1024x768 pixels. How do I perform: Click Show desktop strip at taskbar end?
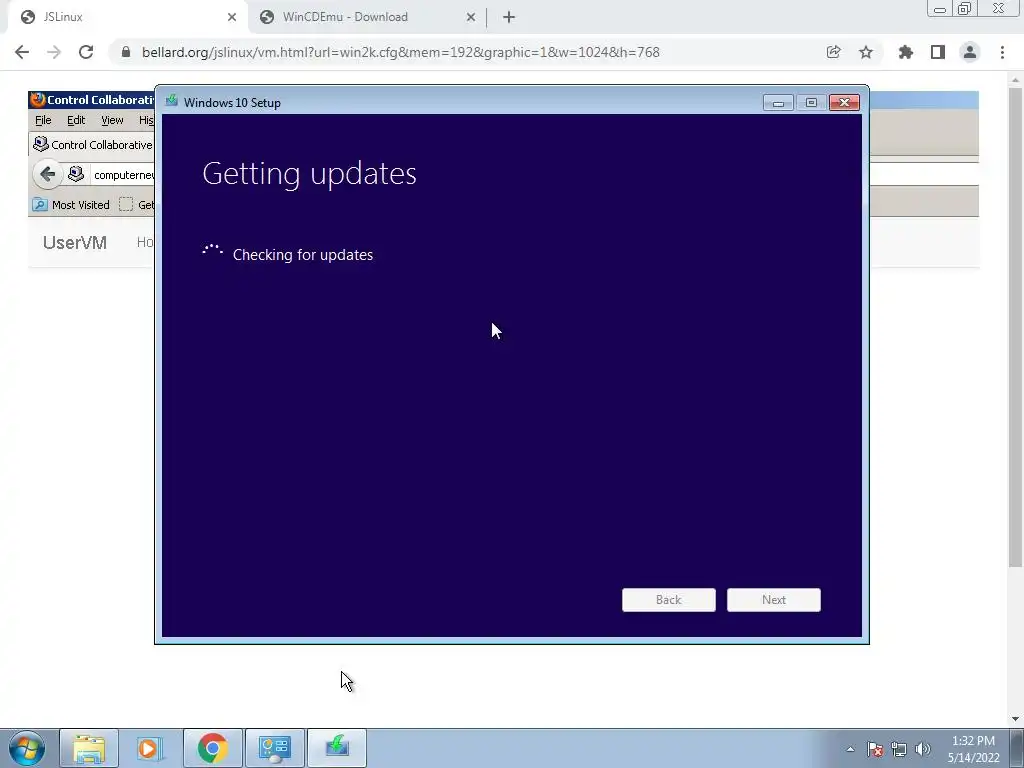[x=1016, y=748]
